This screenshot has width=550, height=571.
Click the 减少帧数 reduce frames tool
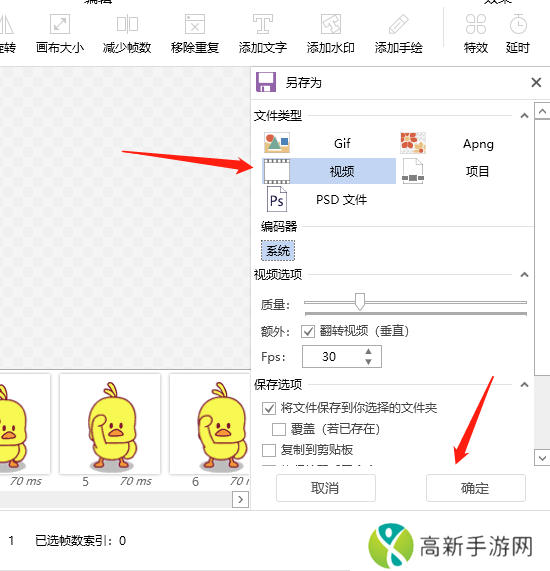point(127,34)
